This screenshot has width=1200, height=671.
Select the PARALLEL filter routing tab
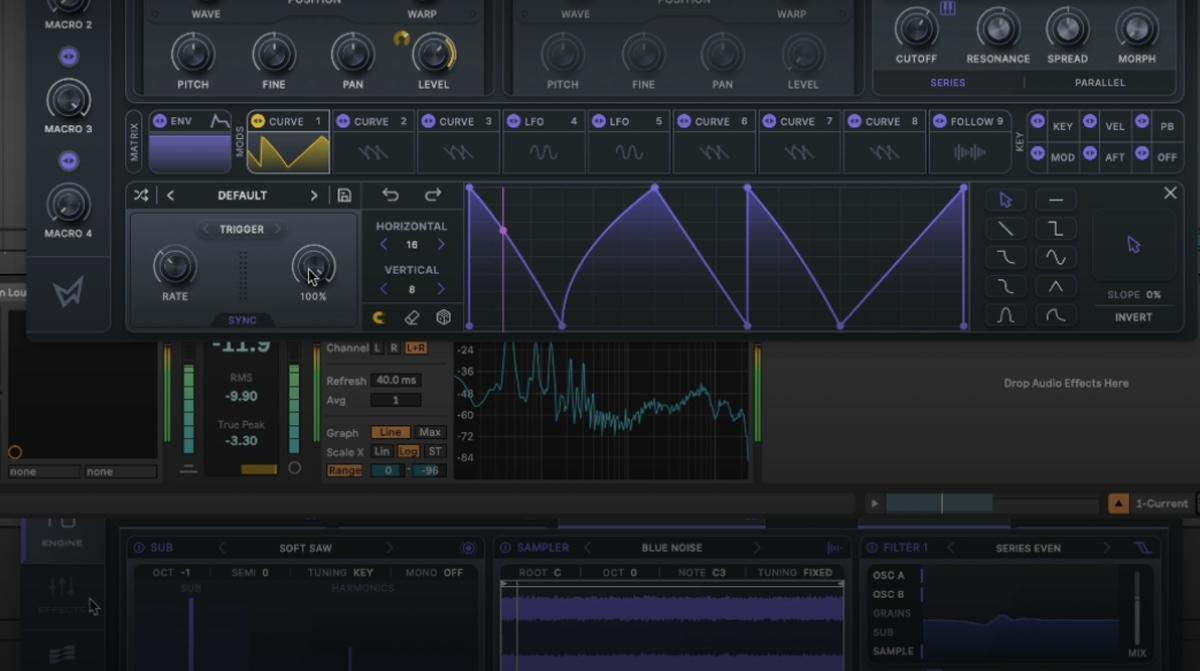(x=1100, y=83)
